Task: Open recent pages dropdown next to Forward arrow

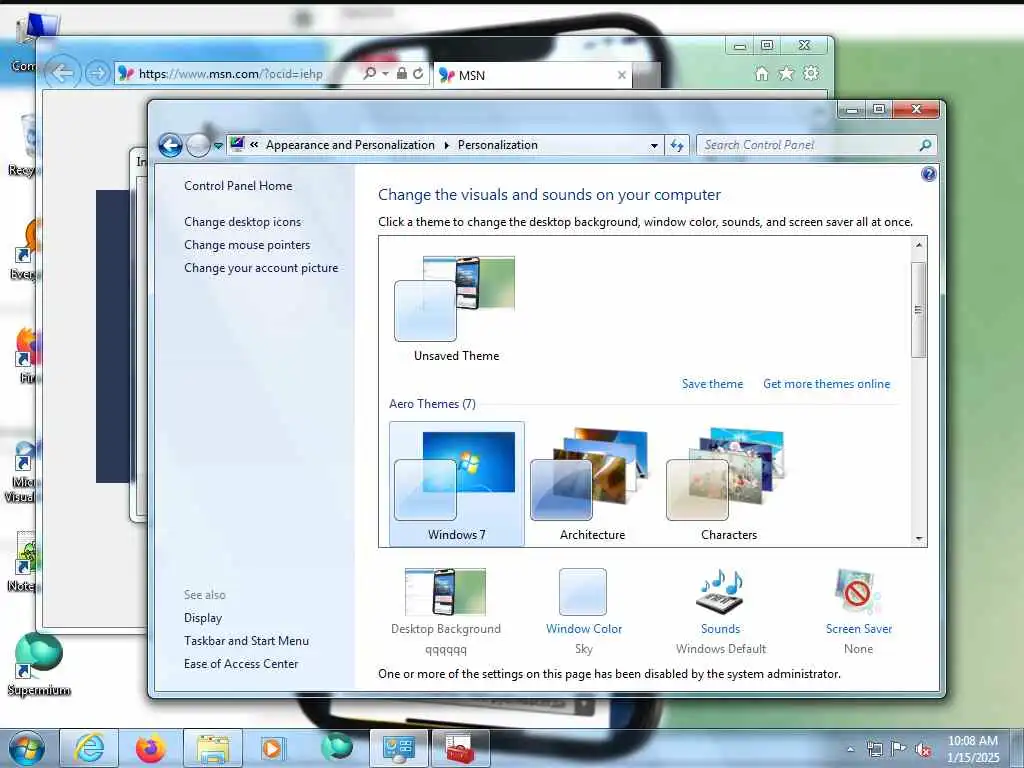Action: [218, 146]
